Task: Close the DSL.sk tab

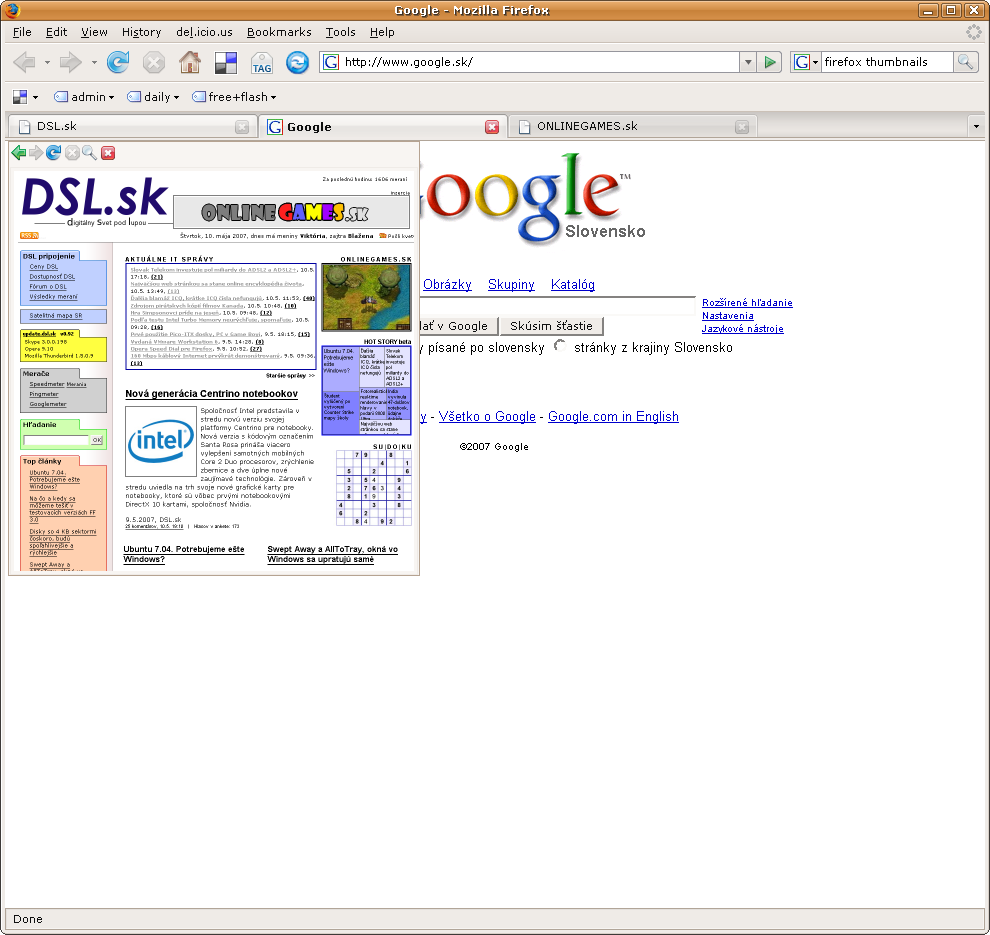Action: click(x=242, y=127)
